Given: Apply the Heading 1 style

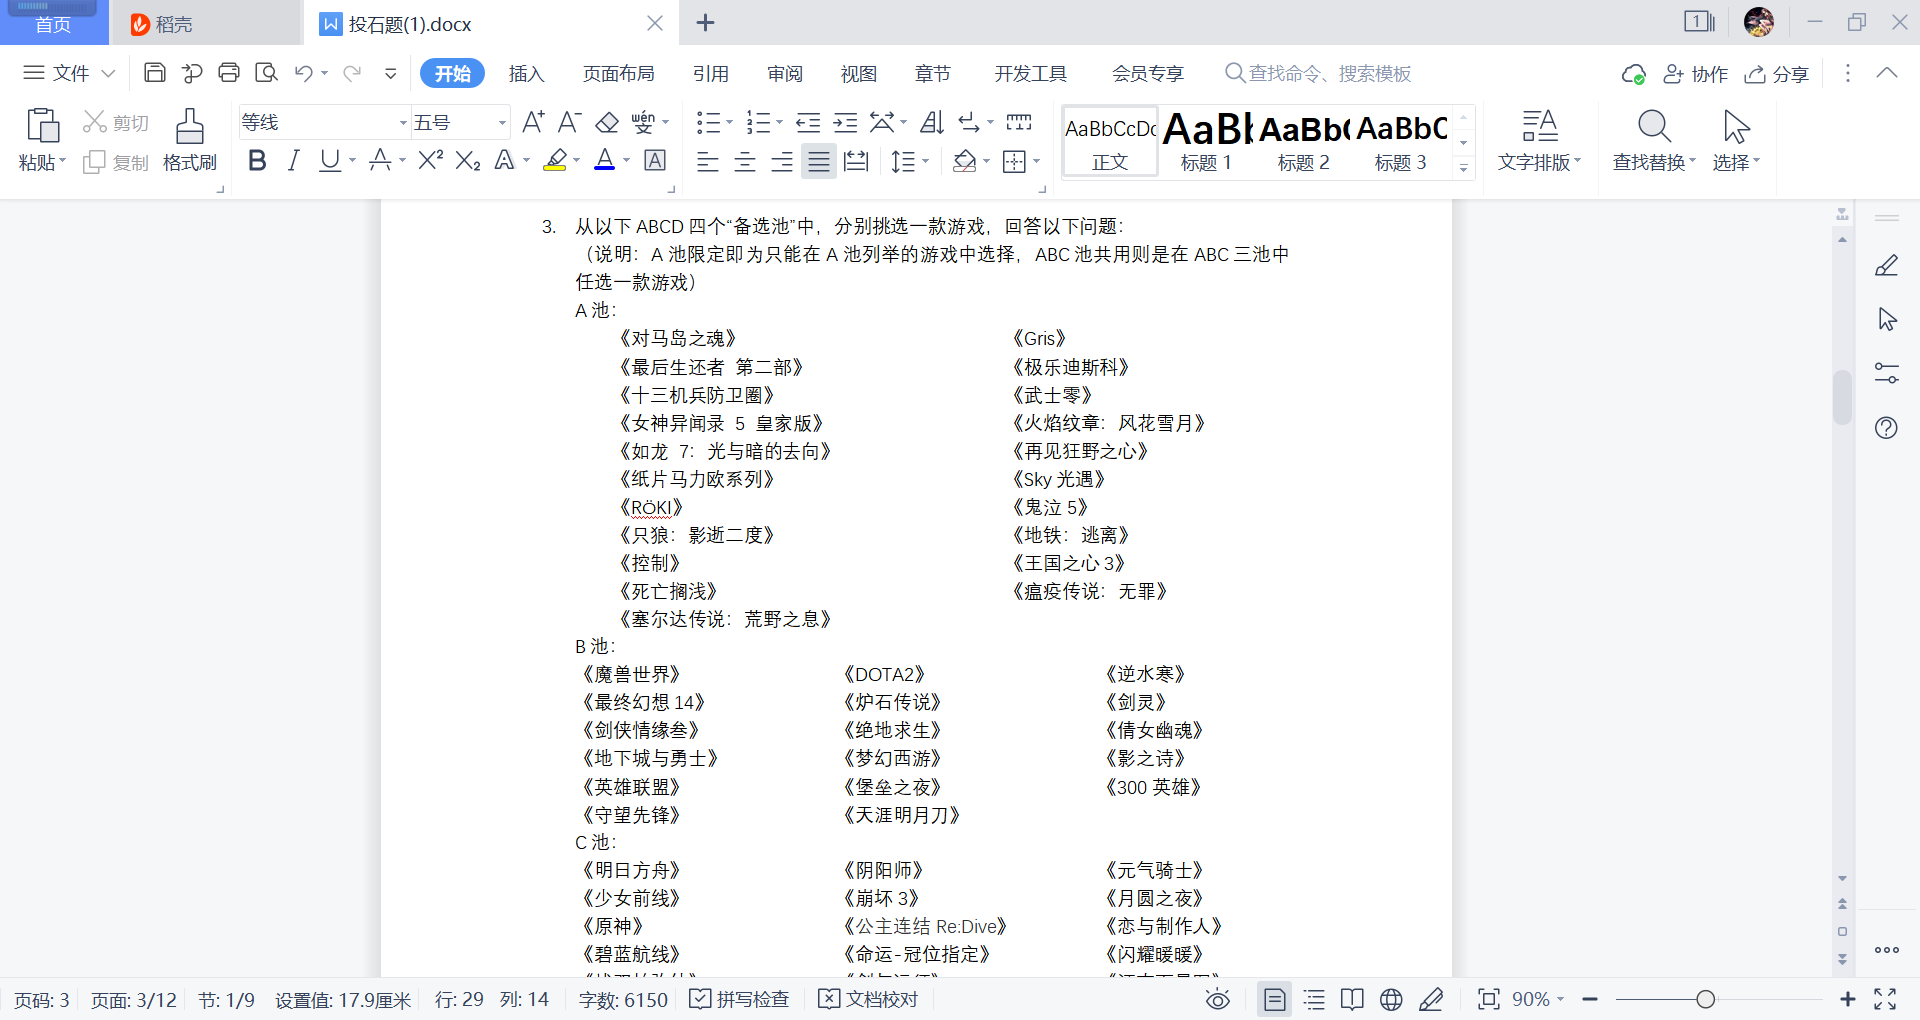Looking at the screenshot, I should (1207, 141).
